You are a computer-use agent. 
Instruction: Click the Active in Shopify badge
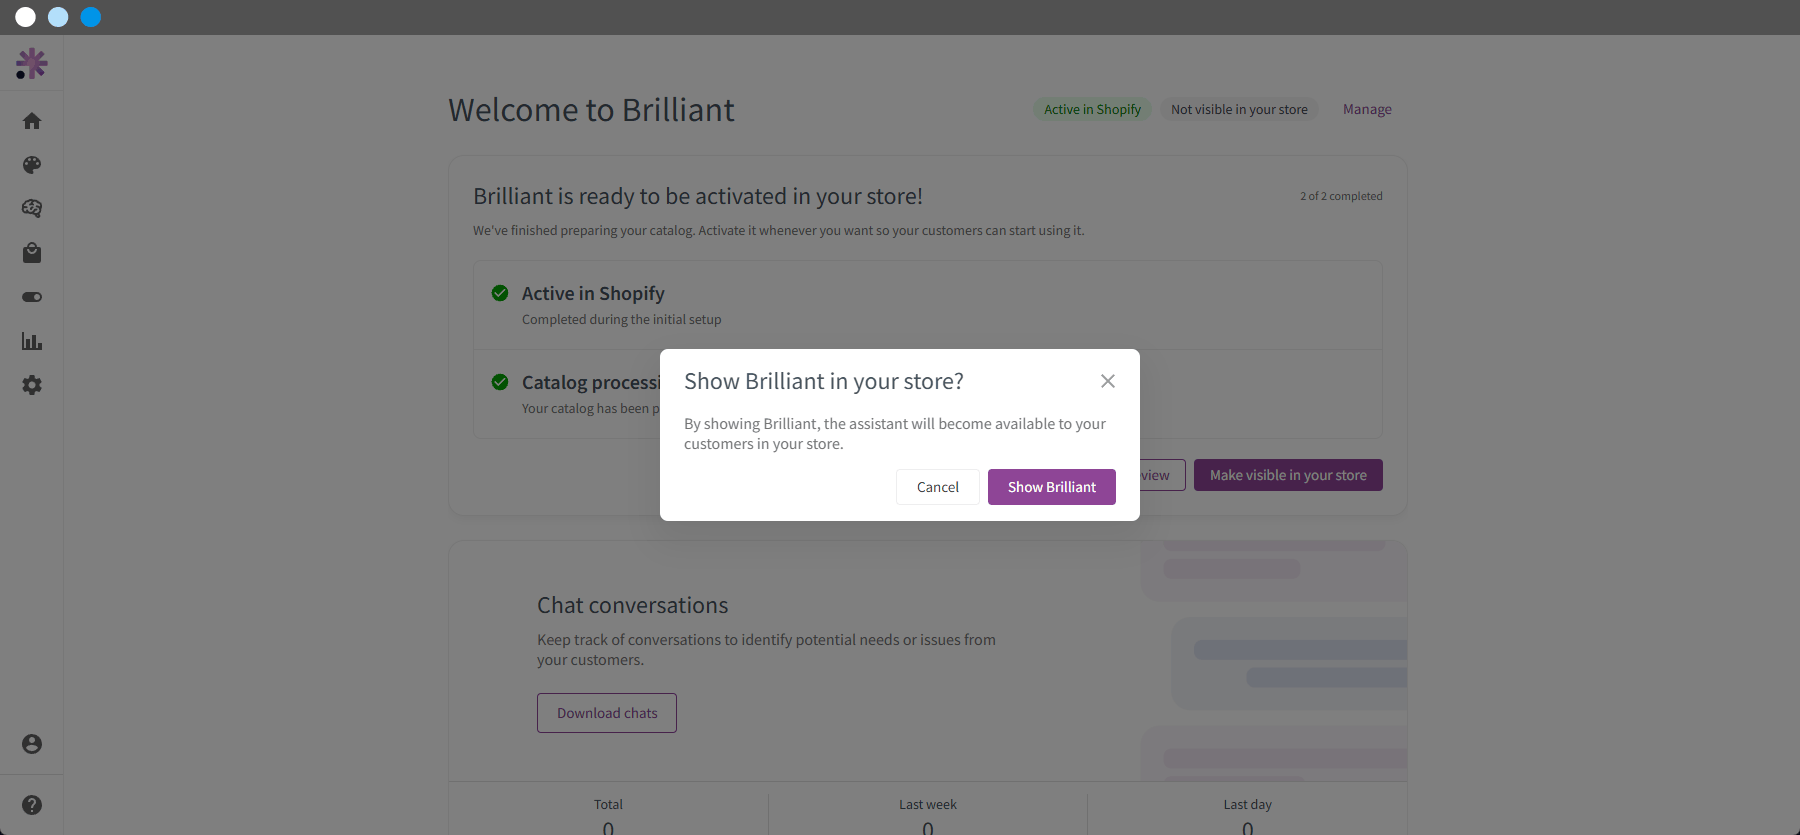point(1092,110)
